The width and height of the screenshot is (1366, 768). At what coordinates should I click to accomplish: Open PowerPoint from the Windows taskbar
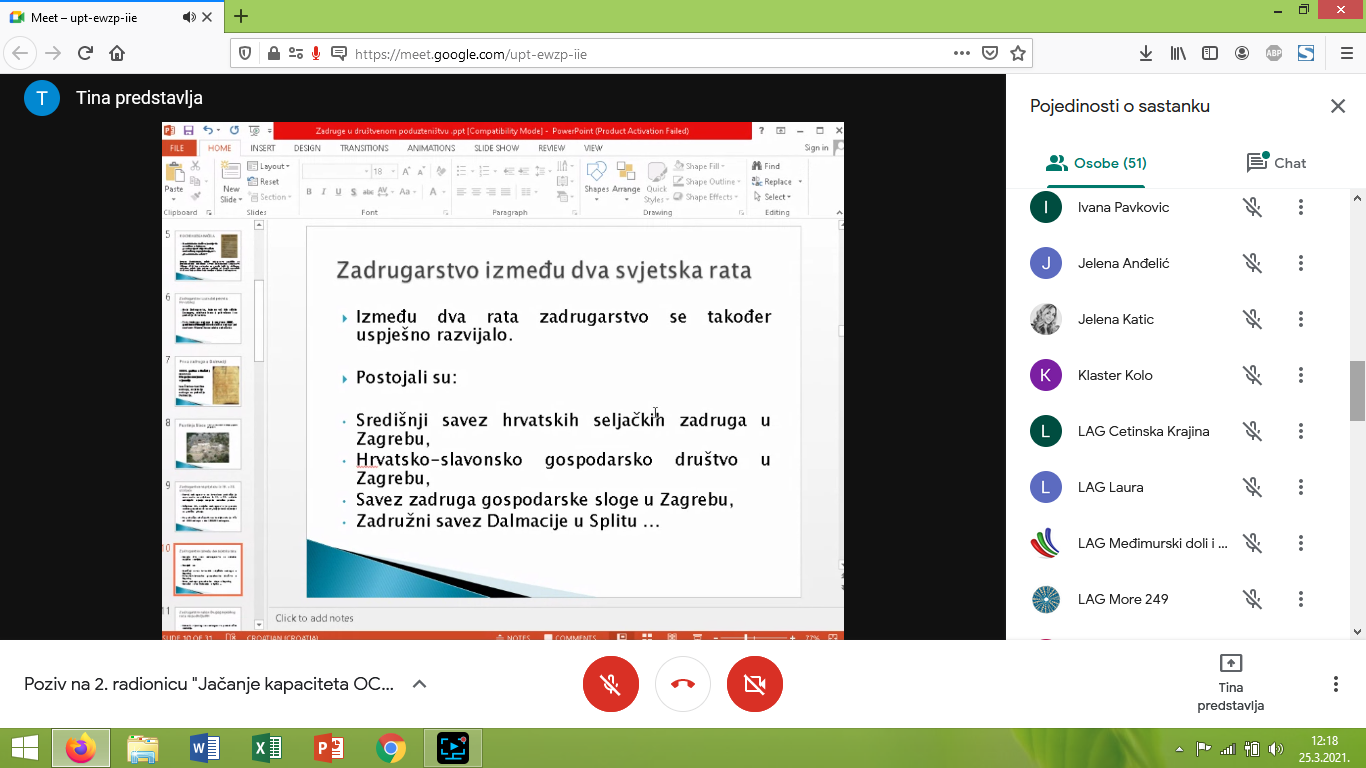(x=329, y=747)
